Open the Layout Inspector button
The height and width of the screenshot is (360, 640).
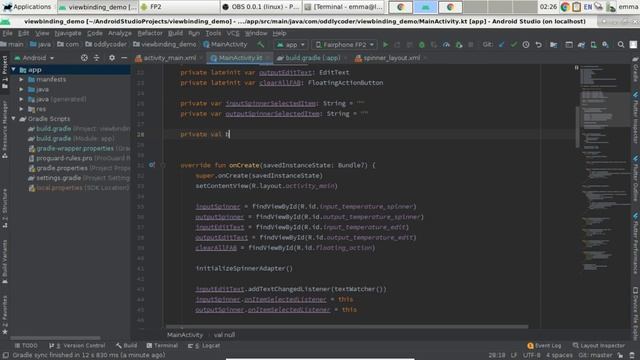pos(598,345)
